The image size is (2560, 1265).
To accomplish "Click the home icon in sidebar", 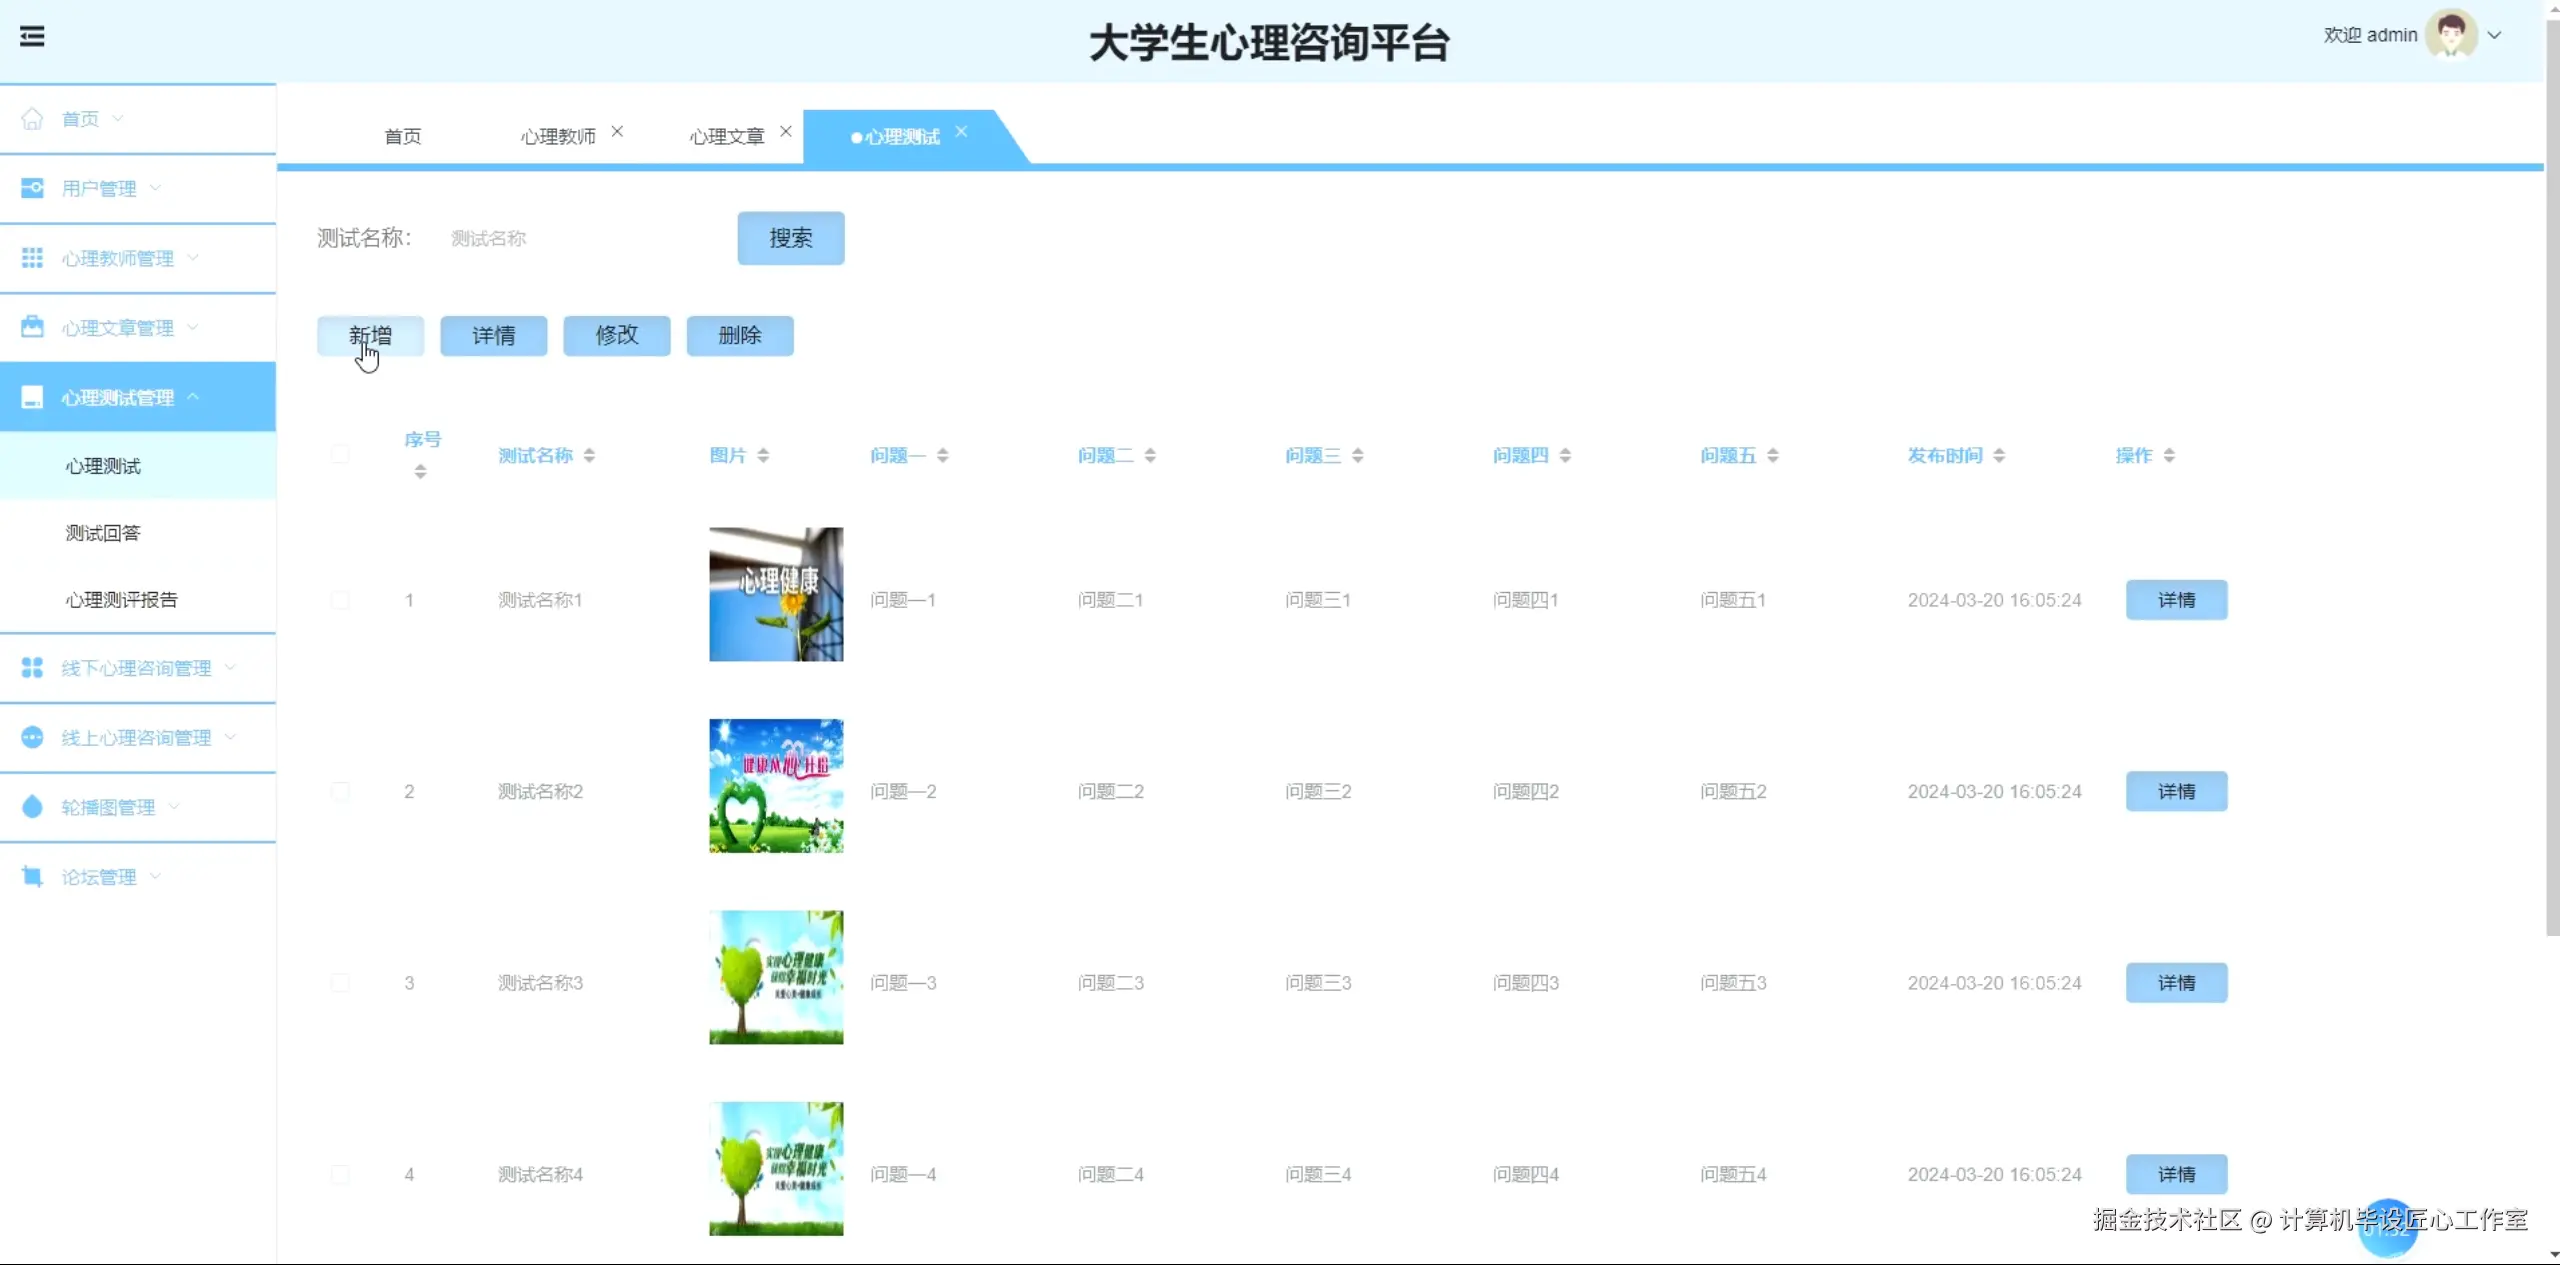I will tap(32, 119).
